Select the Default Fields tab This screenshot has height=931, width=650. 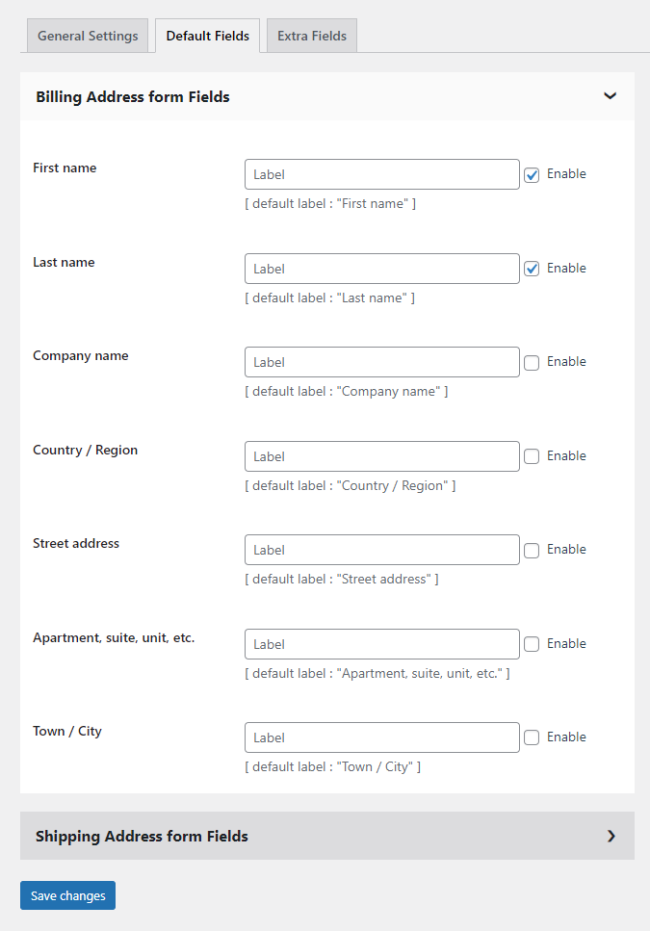pyautogui.click(x=208, y=36)
